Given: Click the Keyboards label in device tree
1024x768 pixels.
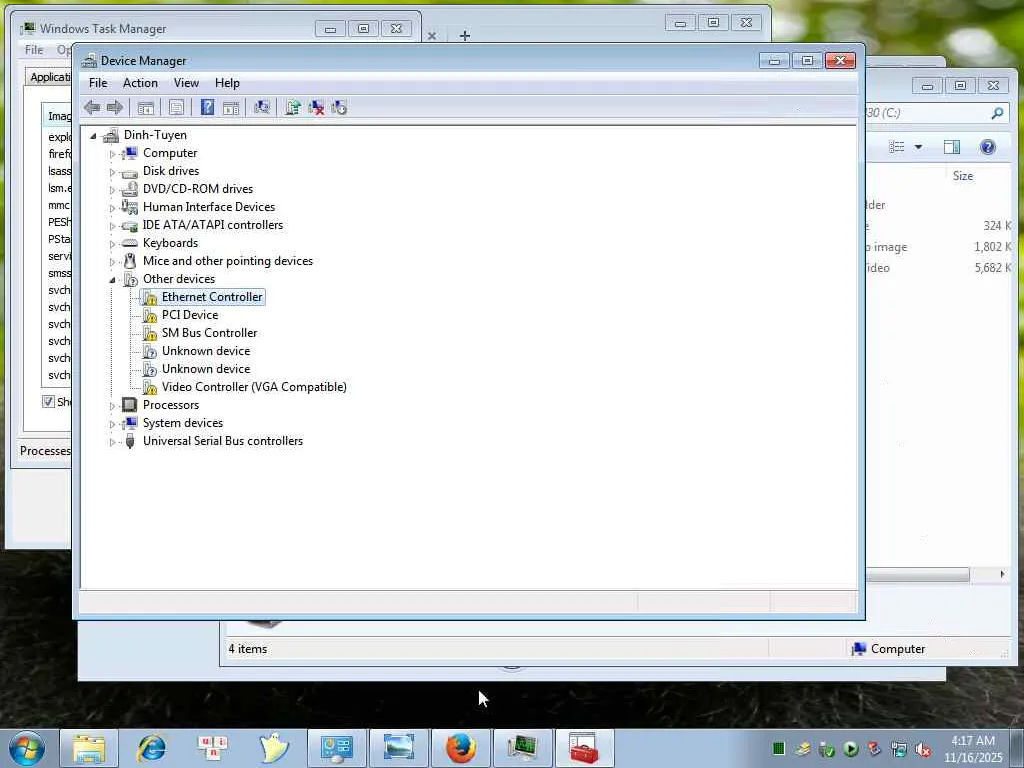Looking at the screenshot, I should tap(170, 243).
